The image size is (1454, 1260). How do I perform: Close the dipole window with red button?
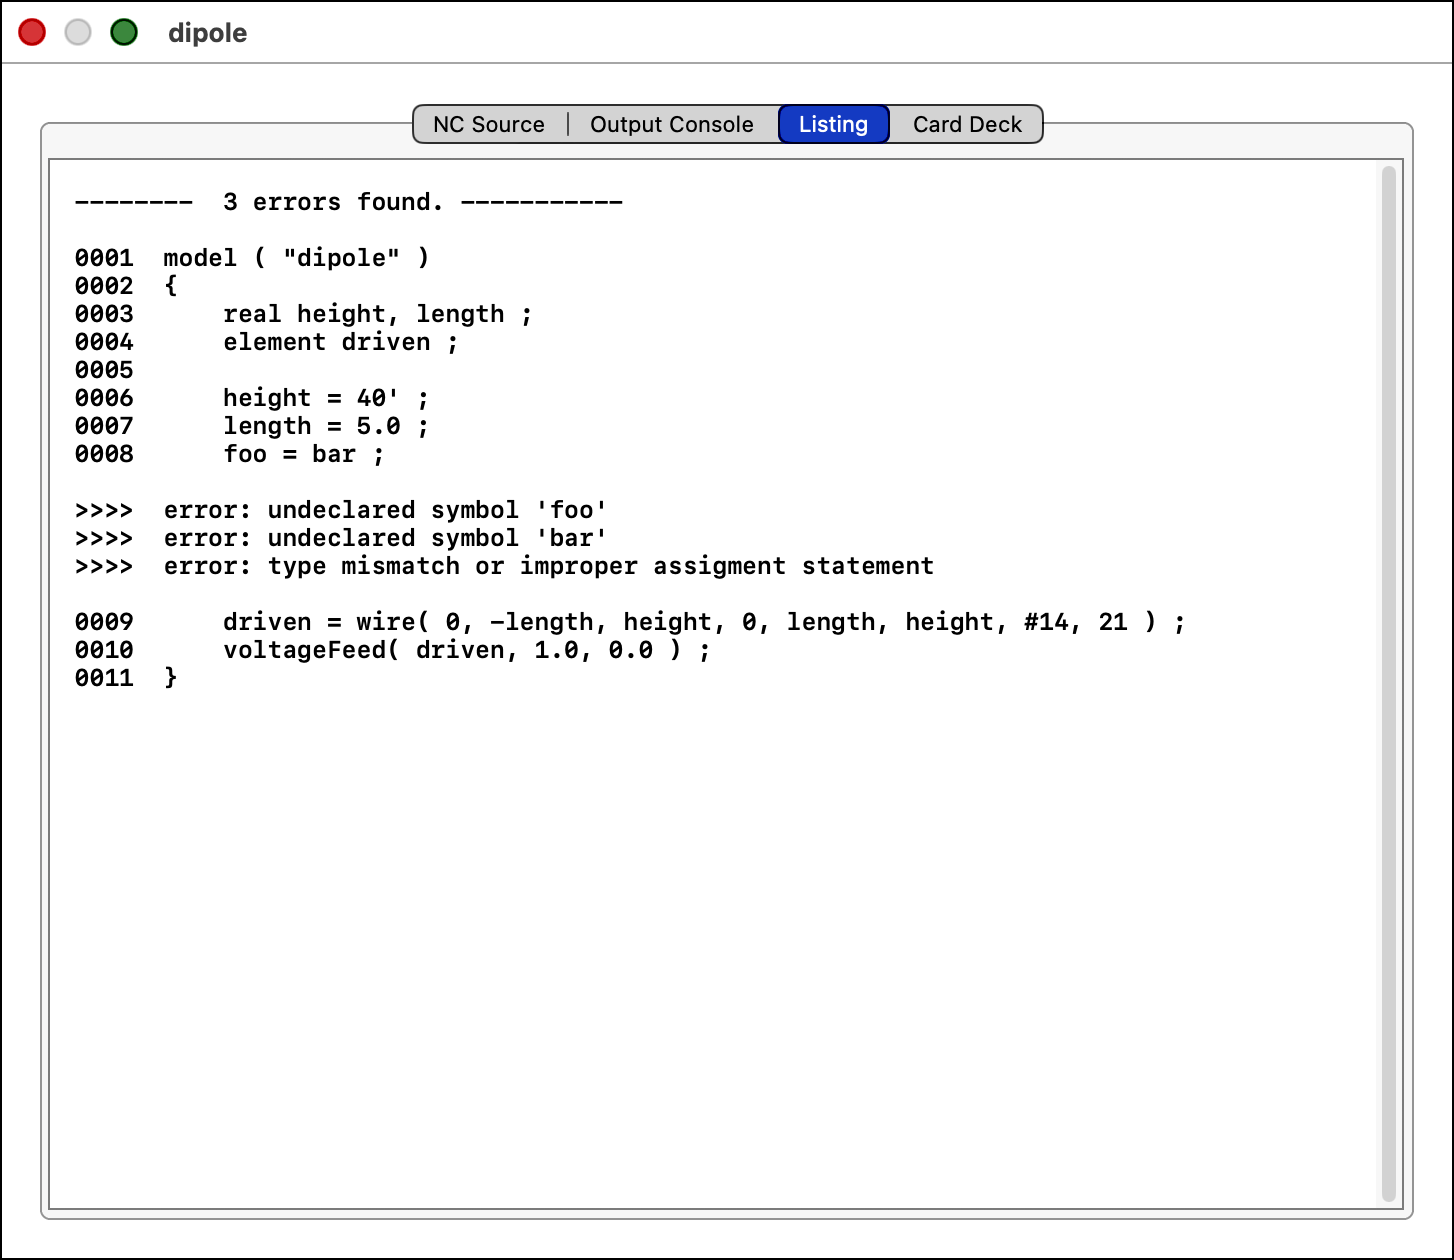[x=32, y=33]
